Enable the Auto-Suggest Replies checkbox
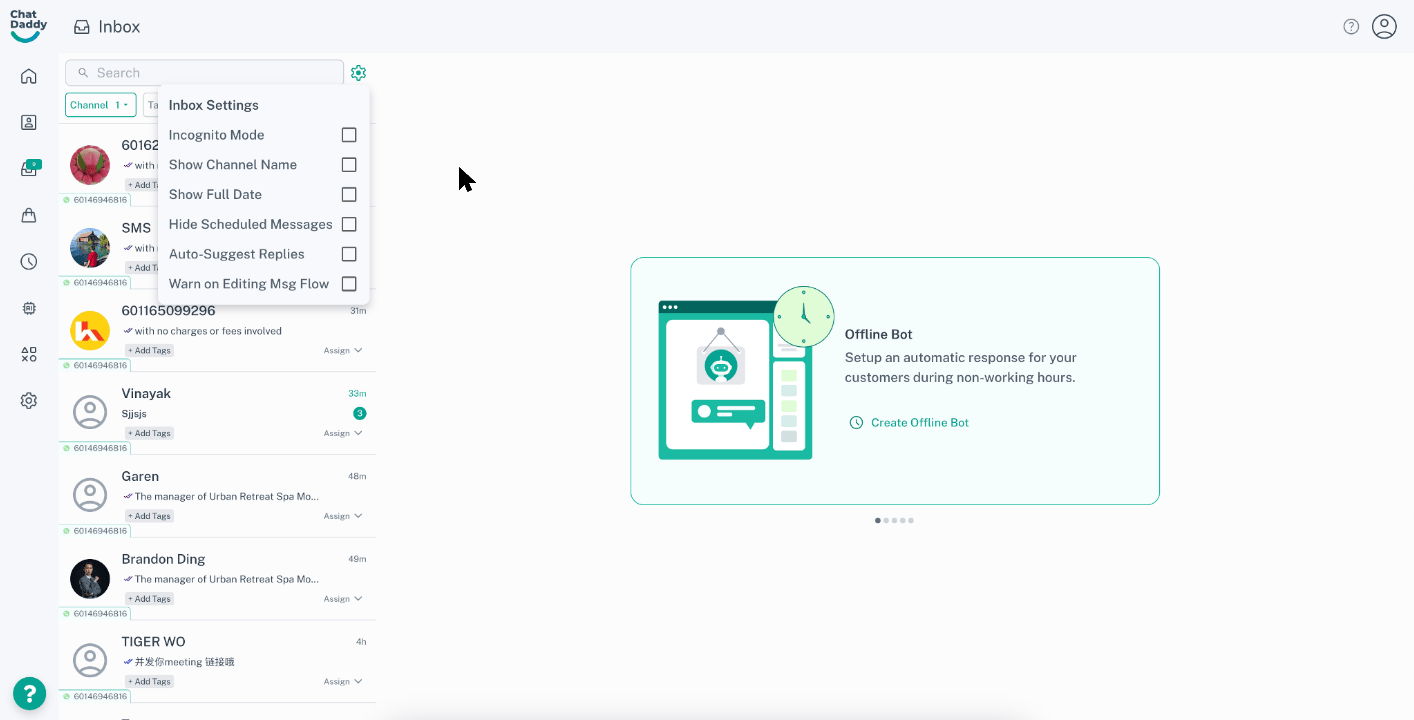 349,254
